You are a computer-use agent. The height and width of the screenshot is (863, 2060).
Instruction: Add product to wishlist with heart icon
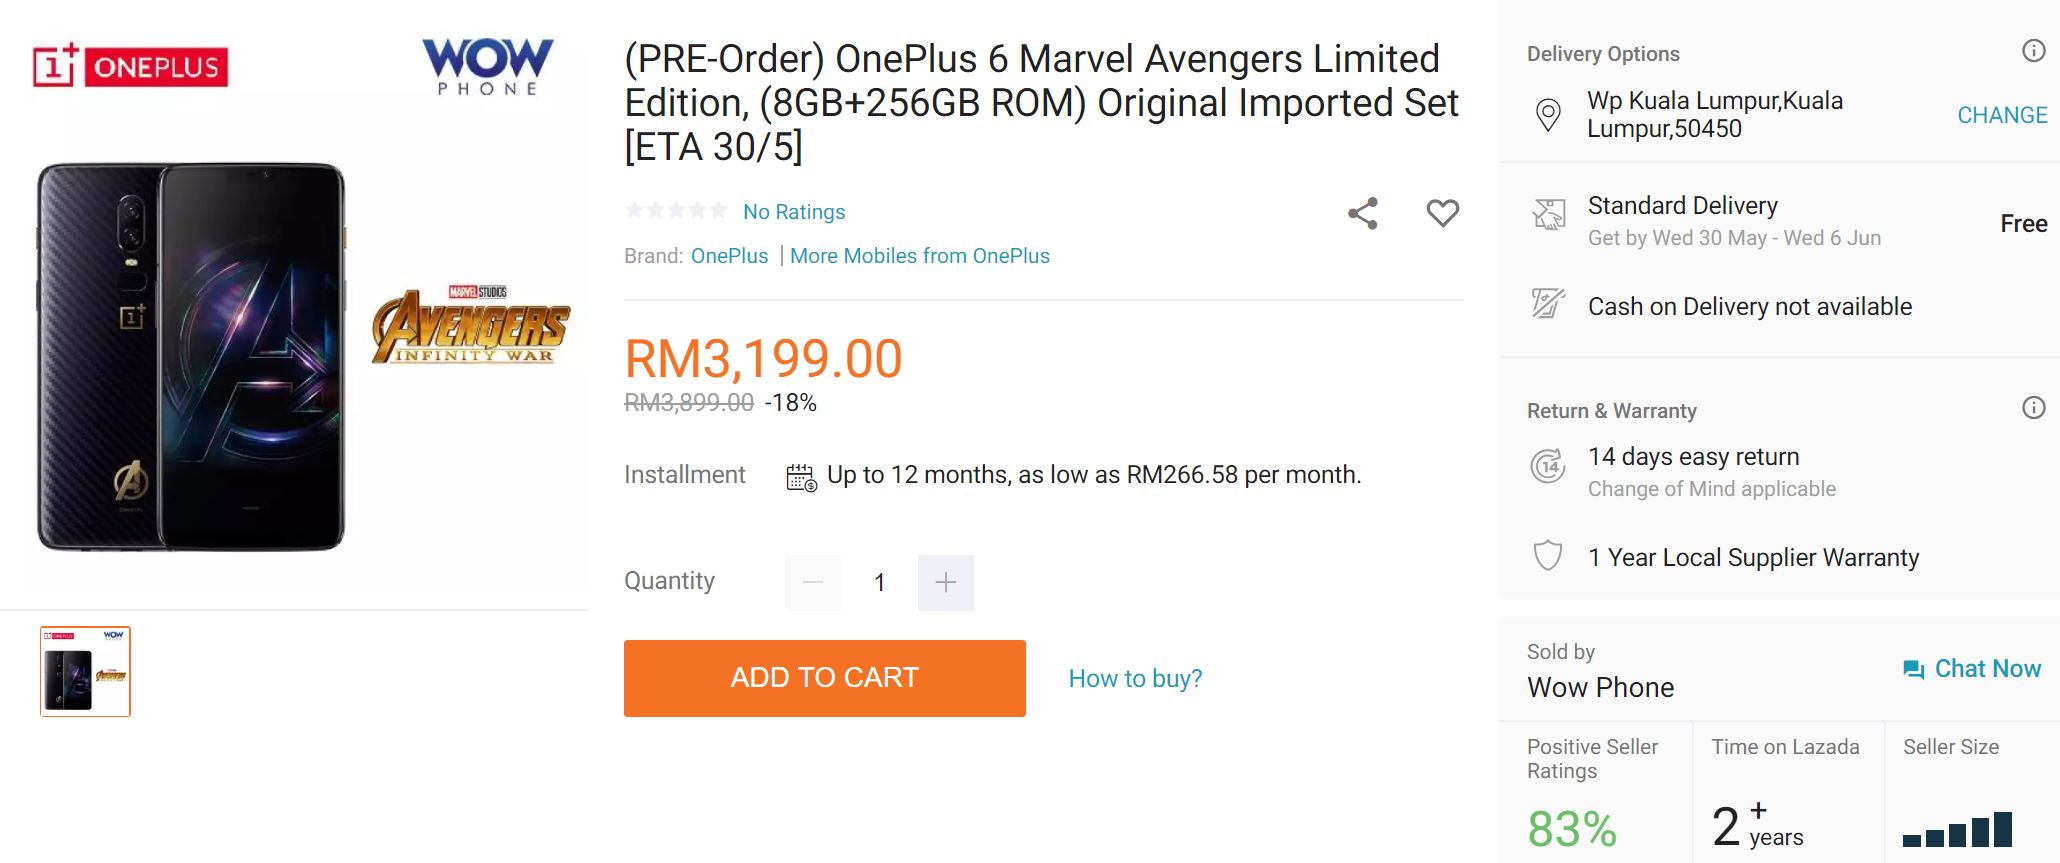point(1442,213)
